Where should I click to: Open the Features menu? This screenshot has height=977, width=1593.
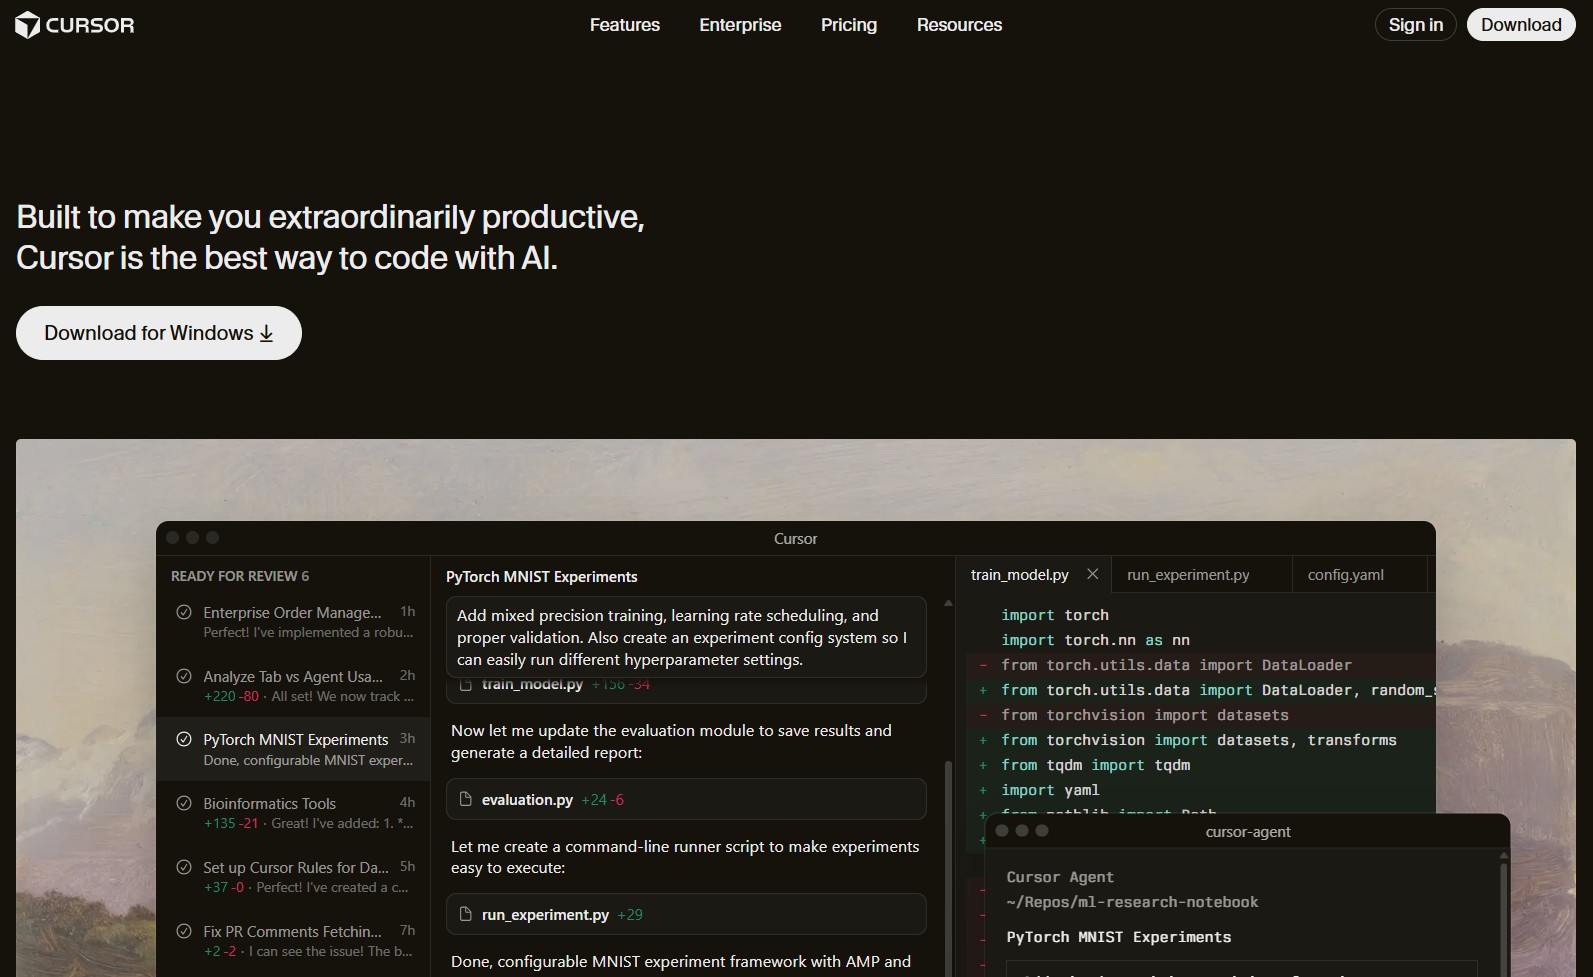(x=625, y=25)
